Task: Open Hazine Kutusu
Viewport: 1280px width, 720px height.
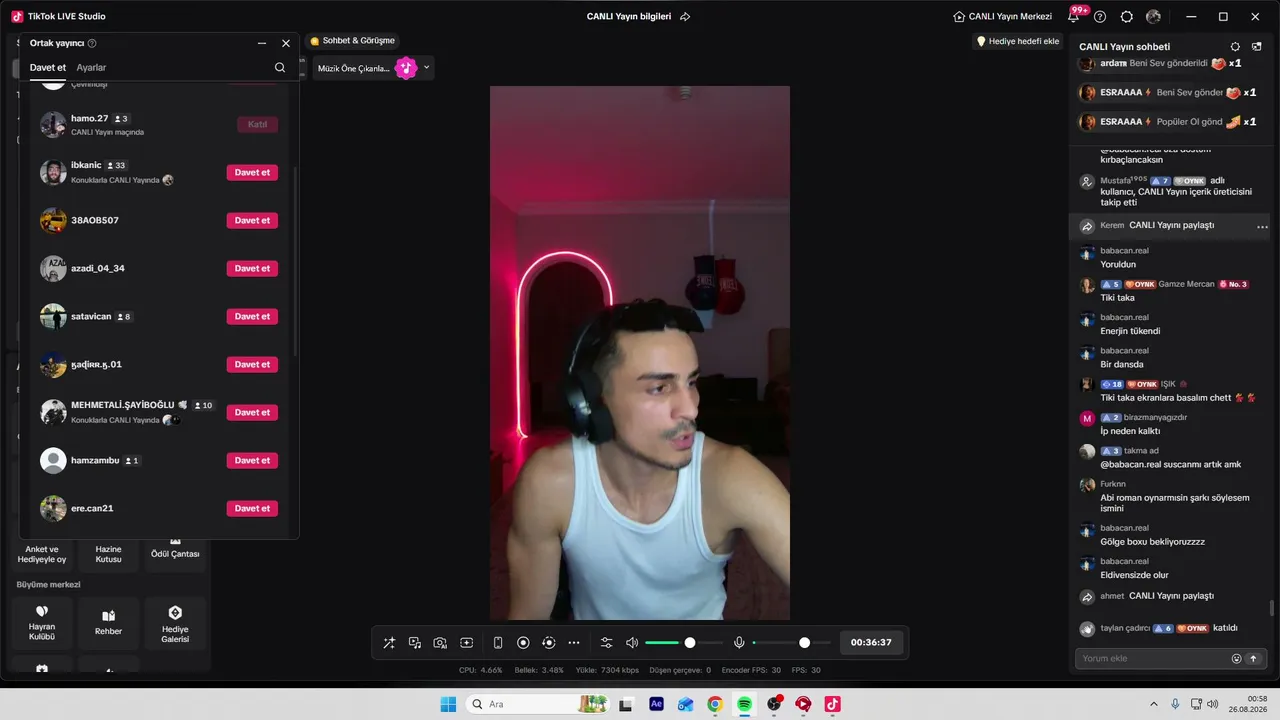Action: 108,552
